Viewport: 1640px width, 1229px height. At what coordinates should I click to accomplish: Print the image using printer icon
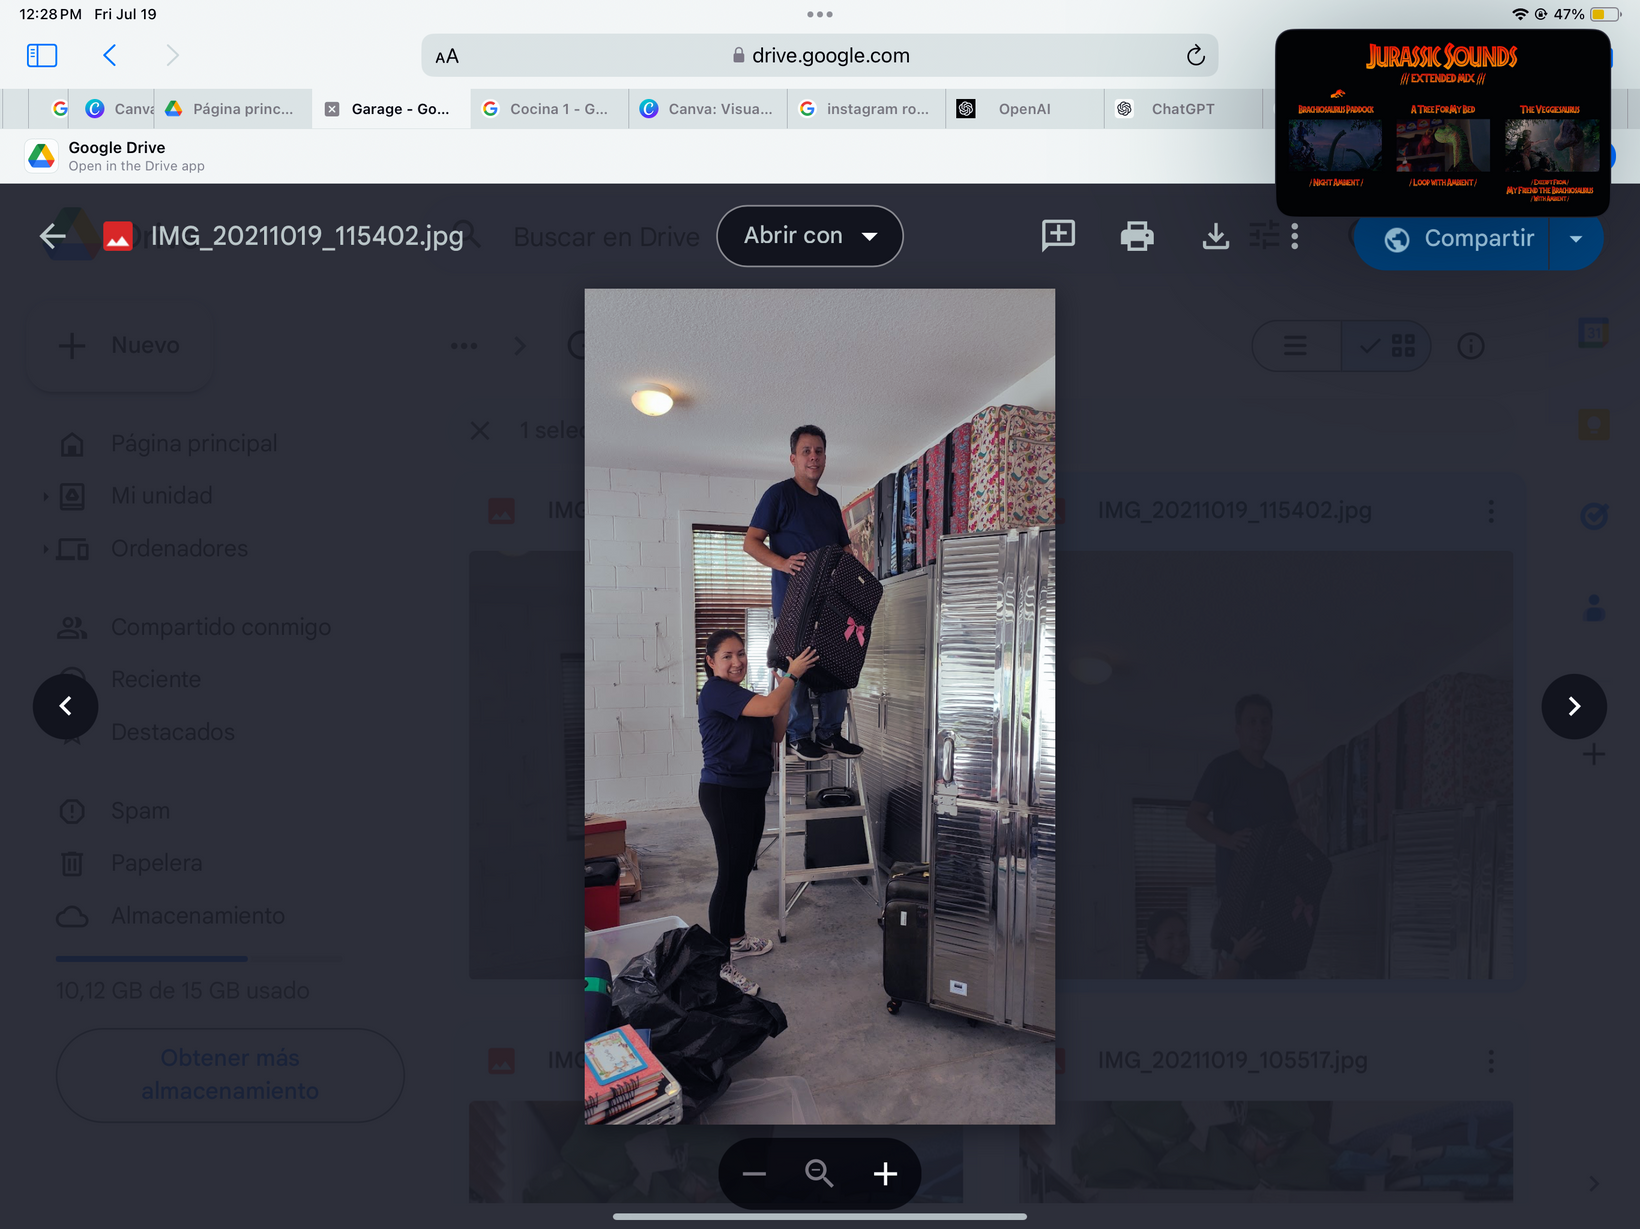point(1137,237)
